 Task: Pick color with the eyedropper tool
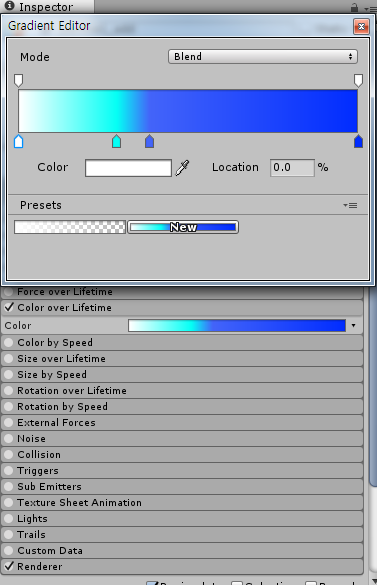183,168
